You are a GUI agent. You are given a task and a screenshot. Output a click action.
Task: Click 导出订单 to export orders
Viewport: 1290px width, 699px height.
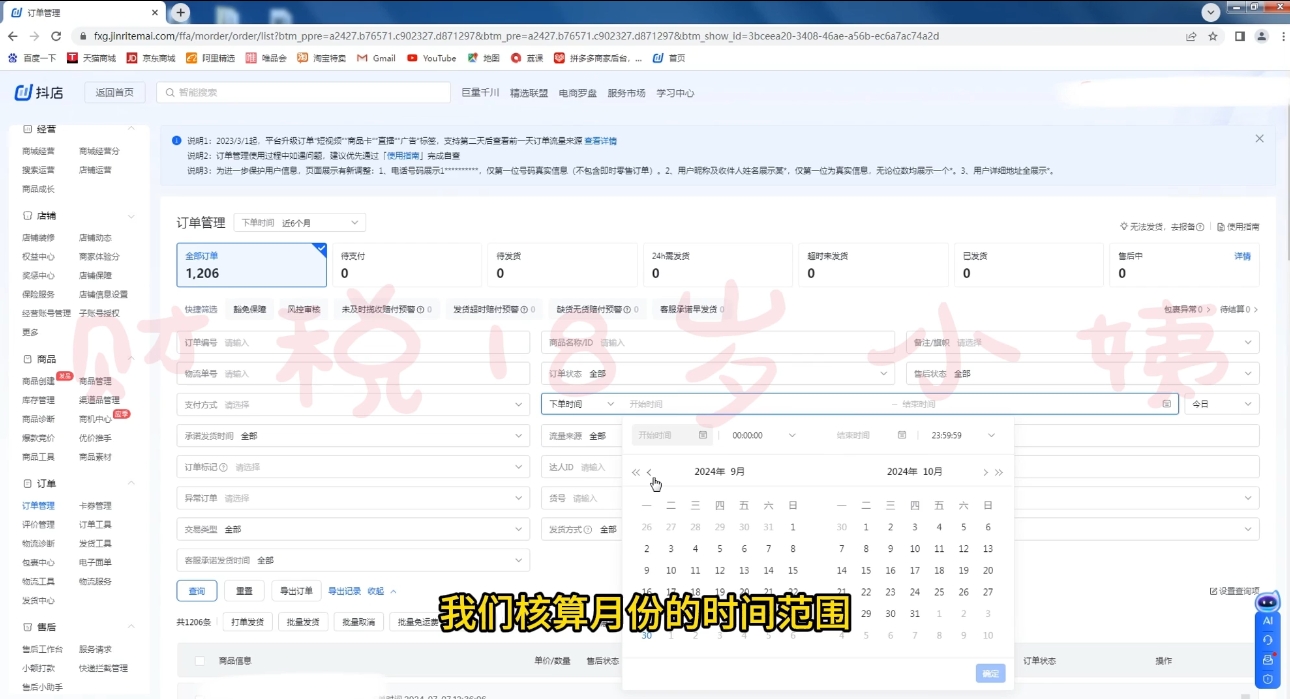click(x=296, y=591)
